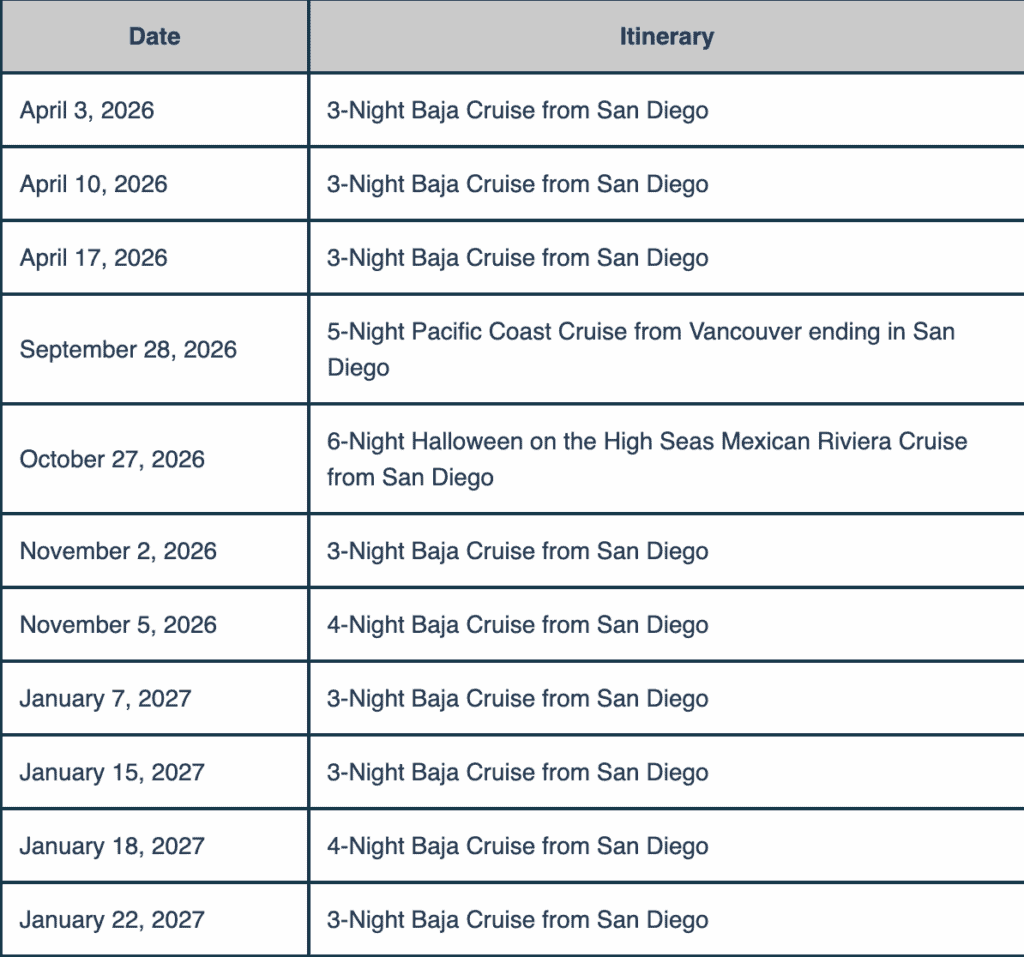Click the January 22, 2027 date cell
The height and width of the screenshot is (957, 1024).
(x=112, y=920)
